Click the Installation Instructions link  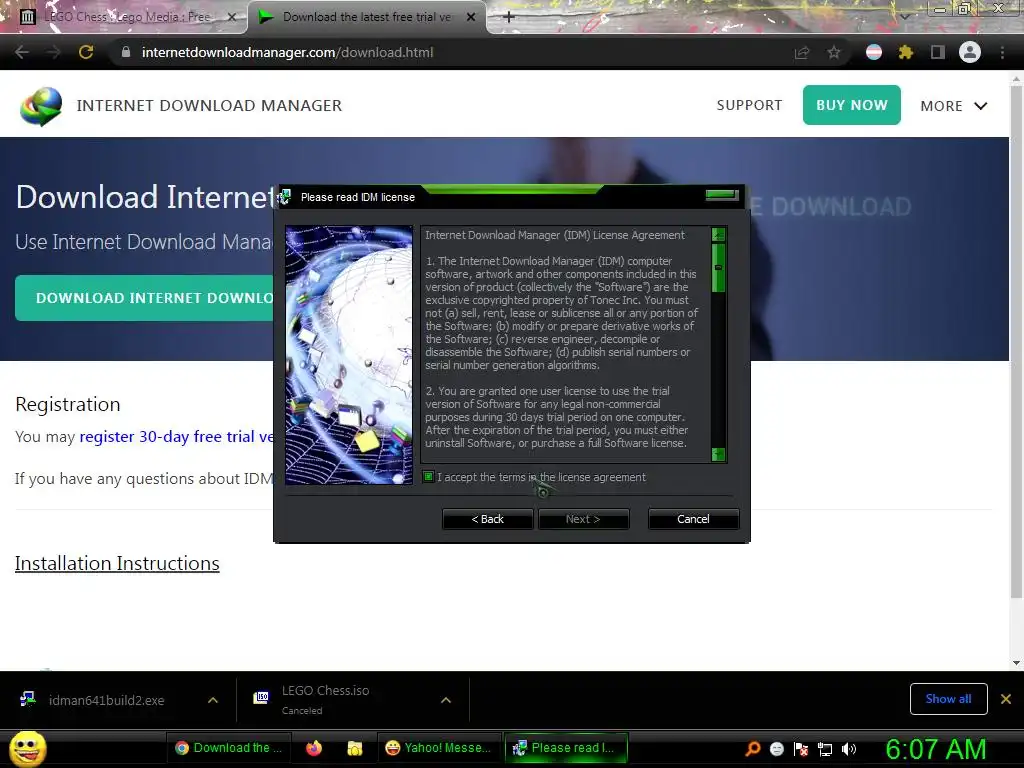click(x=118, y=563)
